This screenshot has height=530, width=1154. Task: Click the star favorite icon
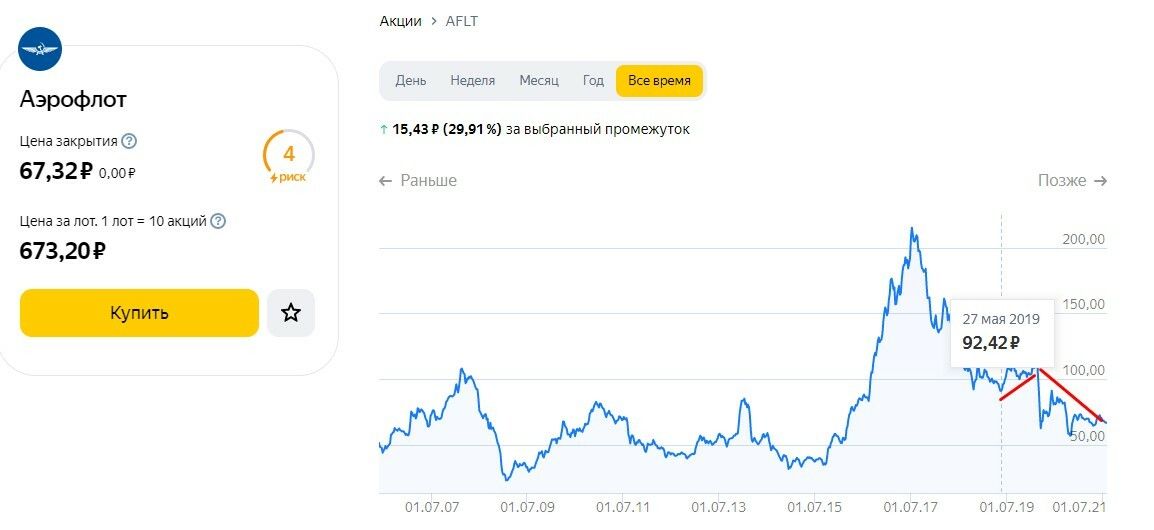(291, 313)
